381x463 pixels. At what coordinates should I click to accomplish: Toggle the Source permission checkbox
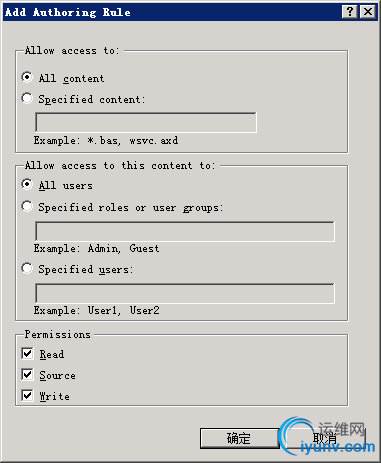pos(27,375)
